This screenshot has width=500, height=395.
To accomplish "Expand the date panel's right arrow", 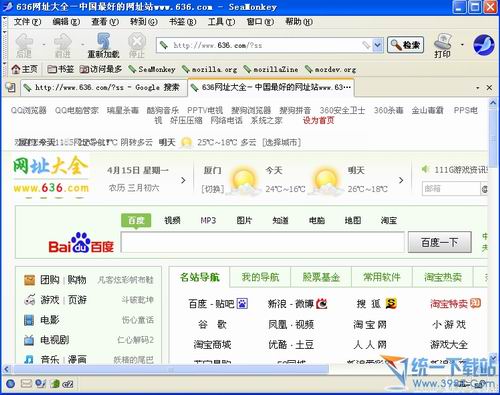I will 183,180.
